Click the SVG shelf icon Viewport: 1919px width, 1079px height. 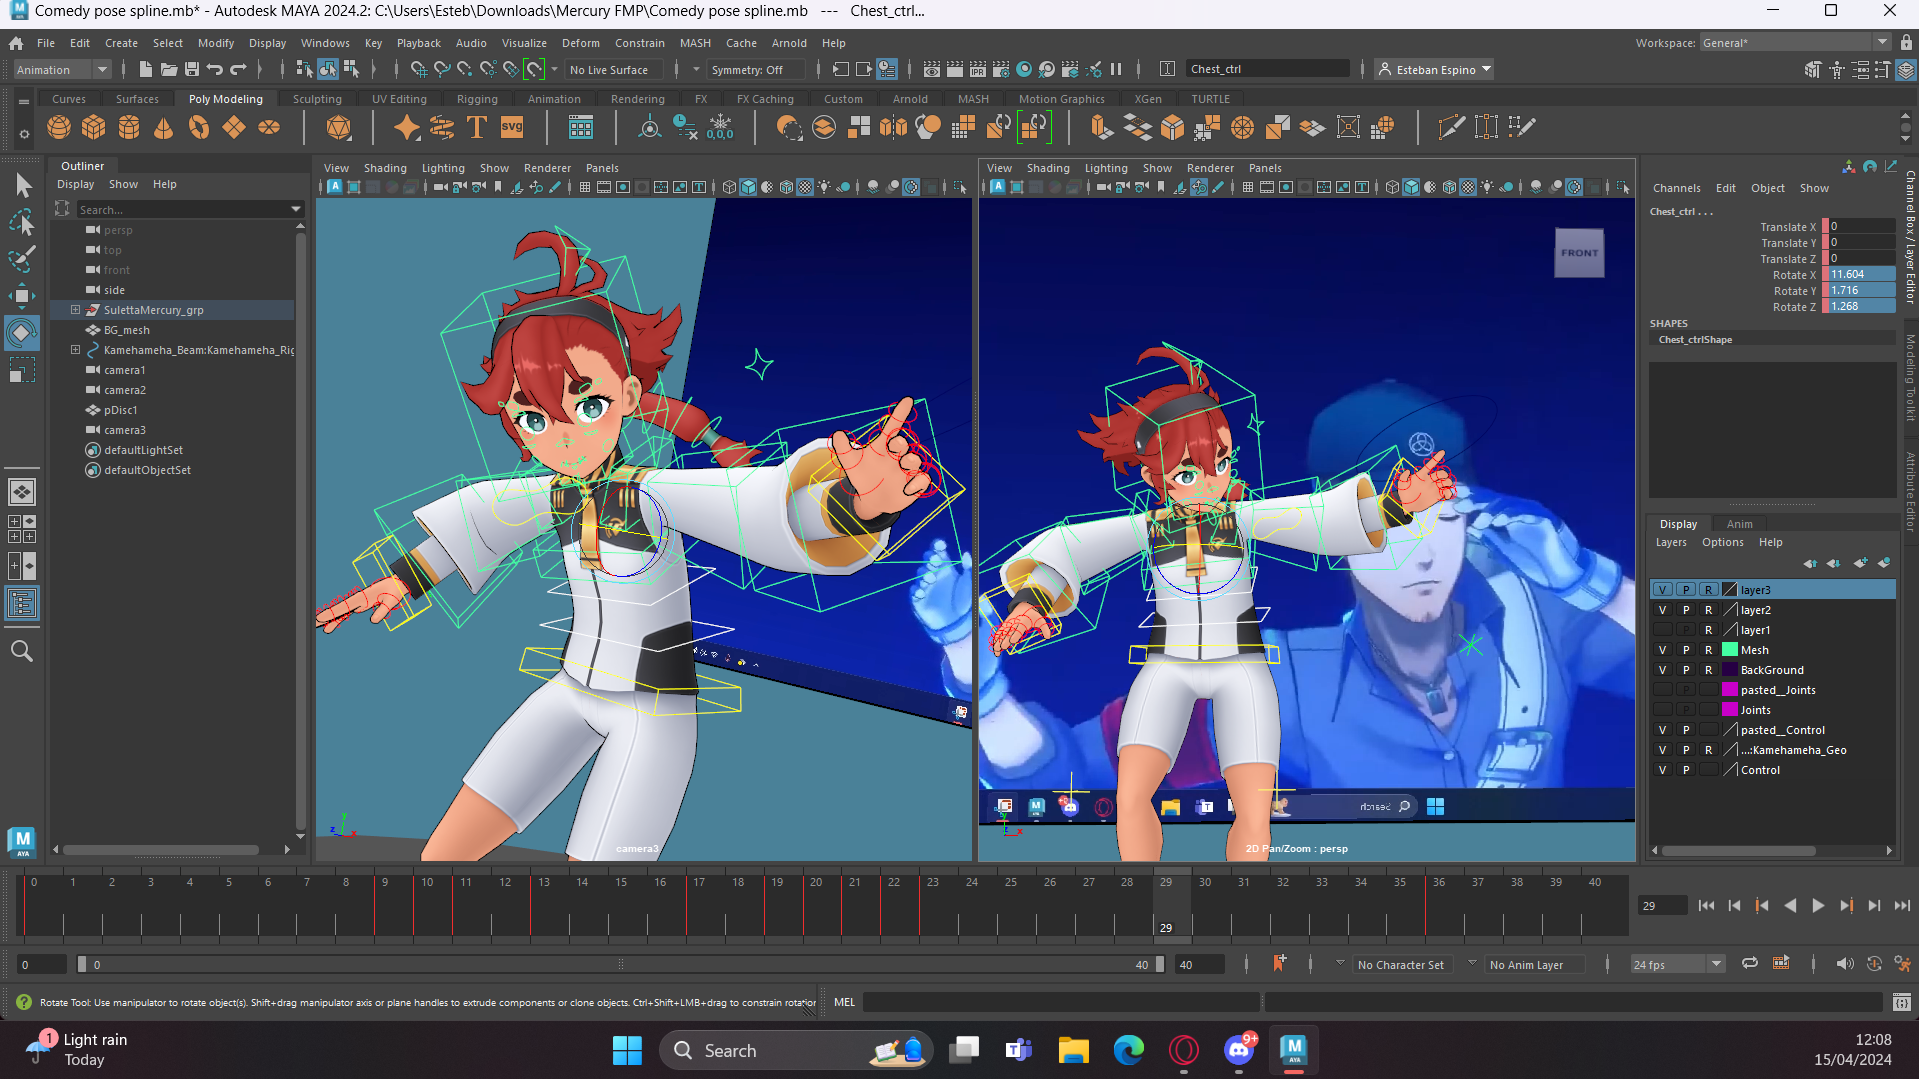512,128
